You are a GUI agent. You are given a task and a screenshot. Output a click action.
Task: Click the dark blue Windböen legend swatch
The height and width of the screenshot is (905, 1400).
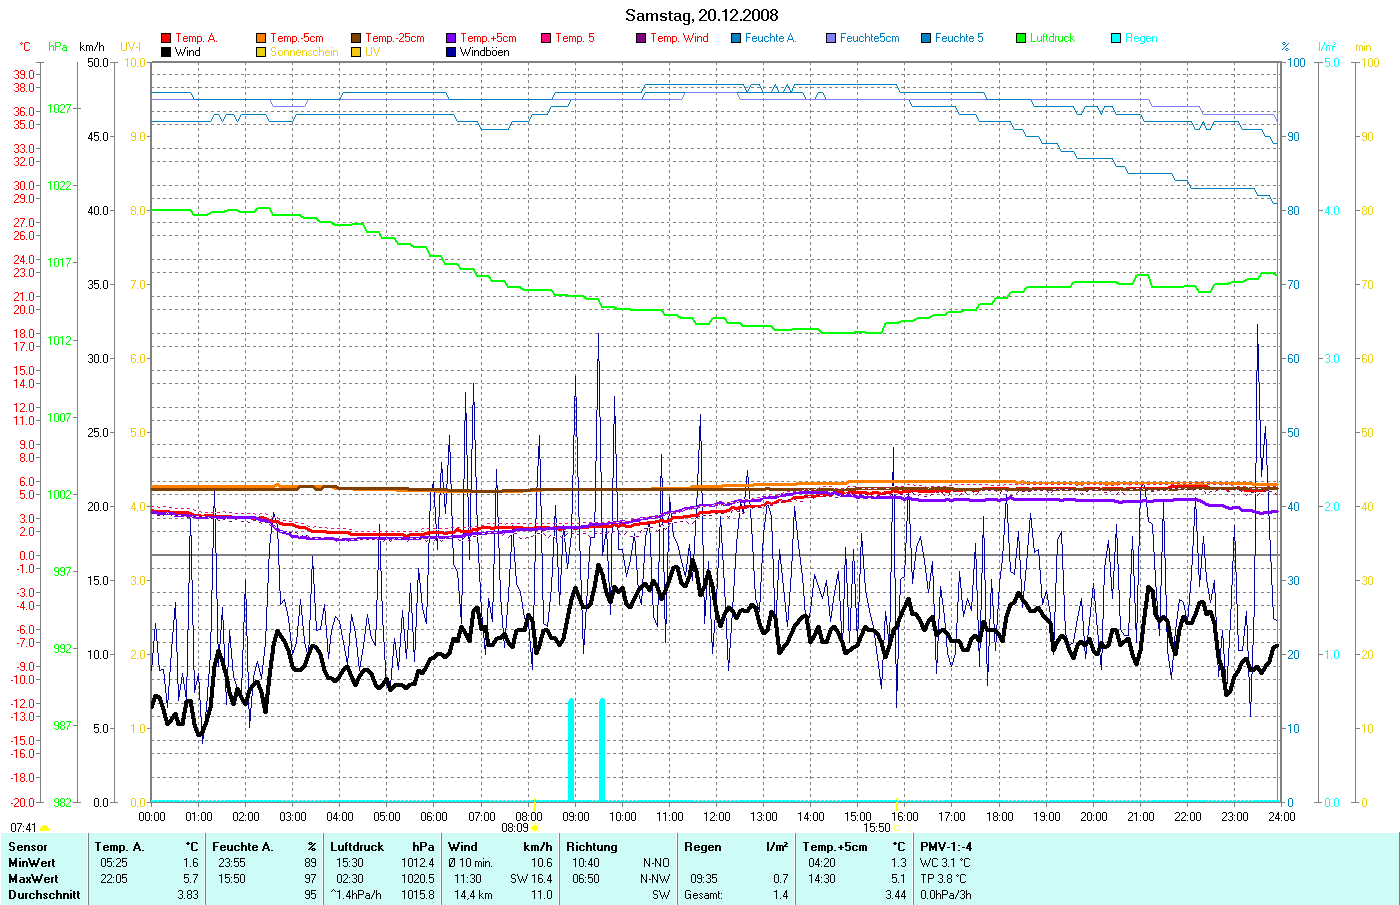[x=451, y=52]
